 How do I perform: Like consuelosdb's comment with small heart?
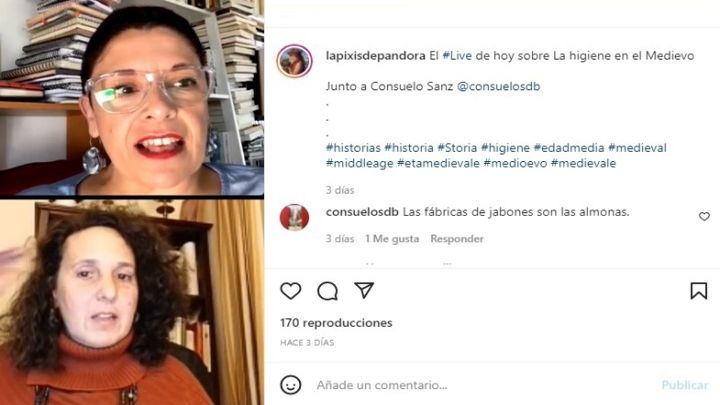(704, 216)
